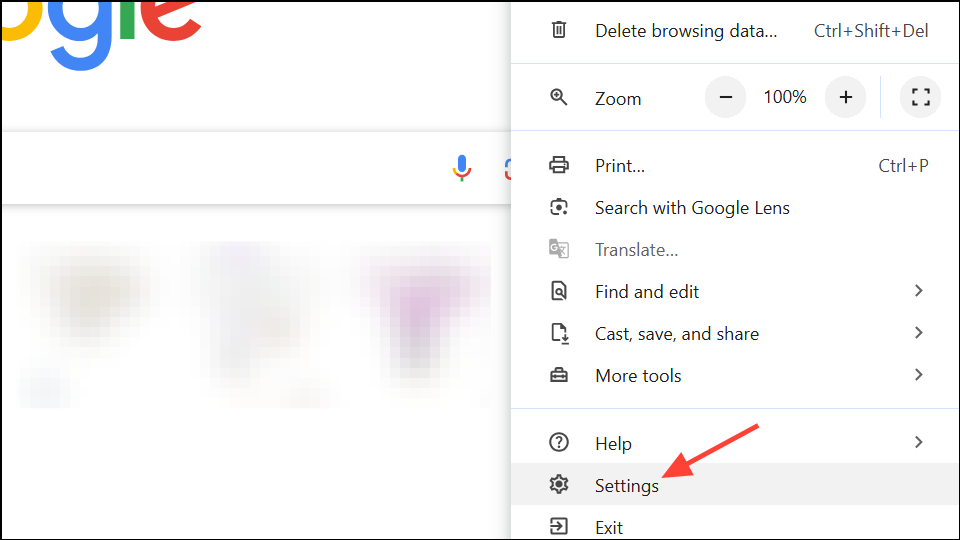Screen dimensions: 960x540
Task: Click the Find and edit document icon
Action: point(559,291)
